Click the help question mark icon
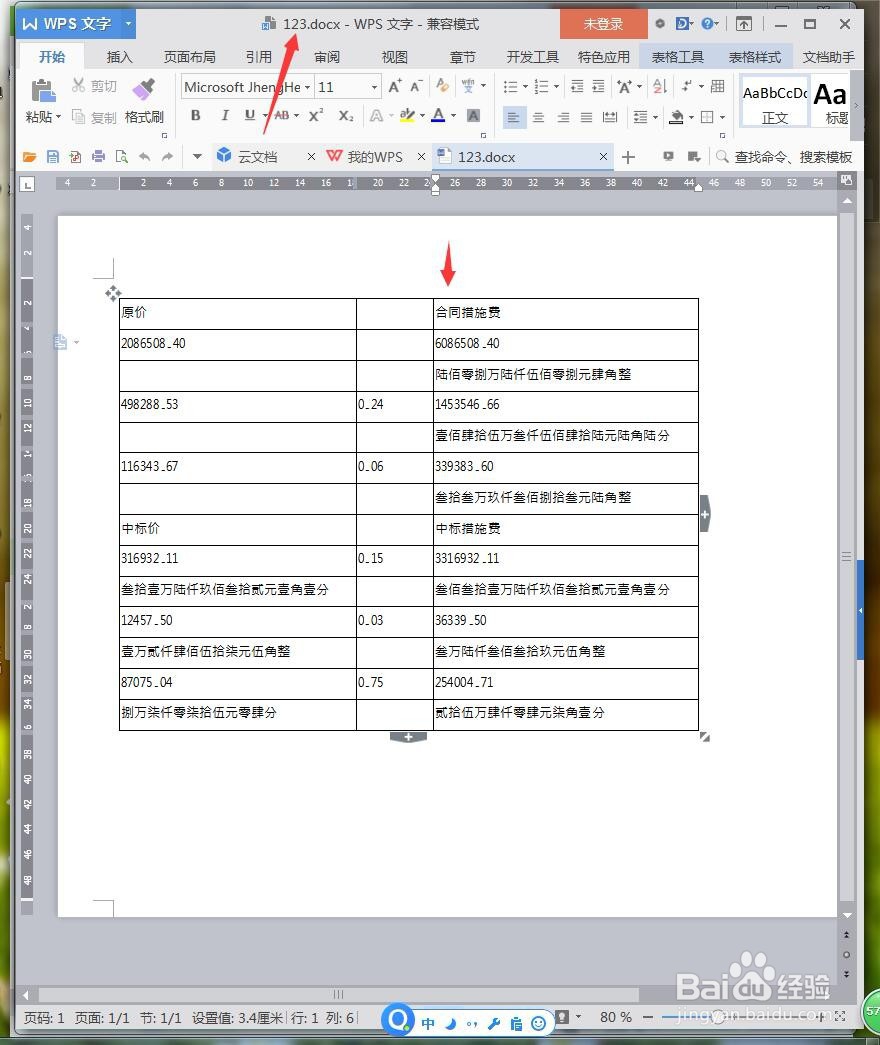This screenshot has height=1045, width=880. [706, 24]
